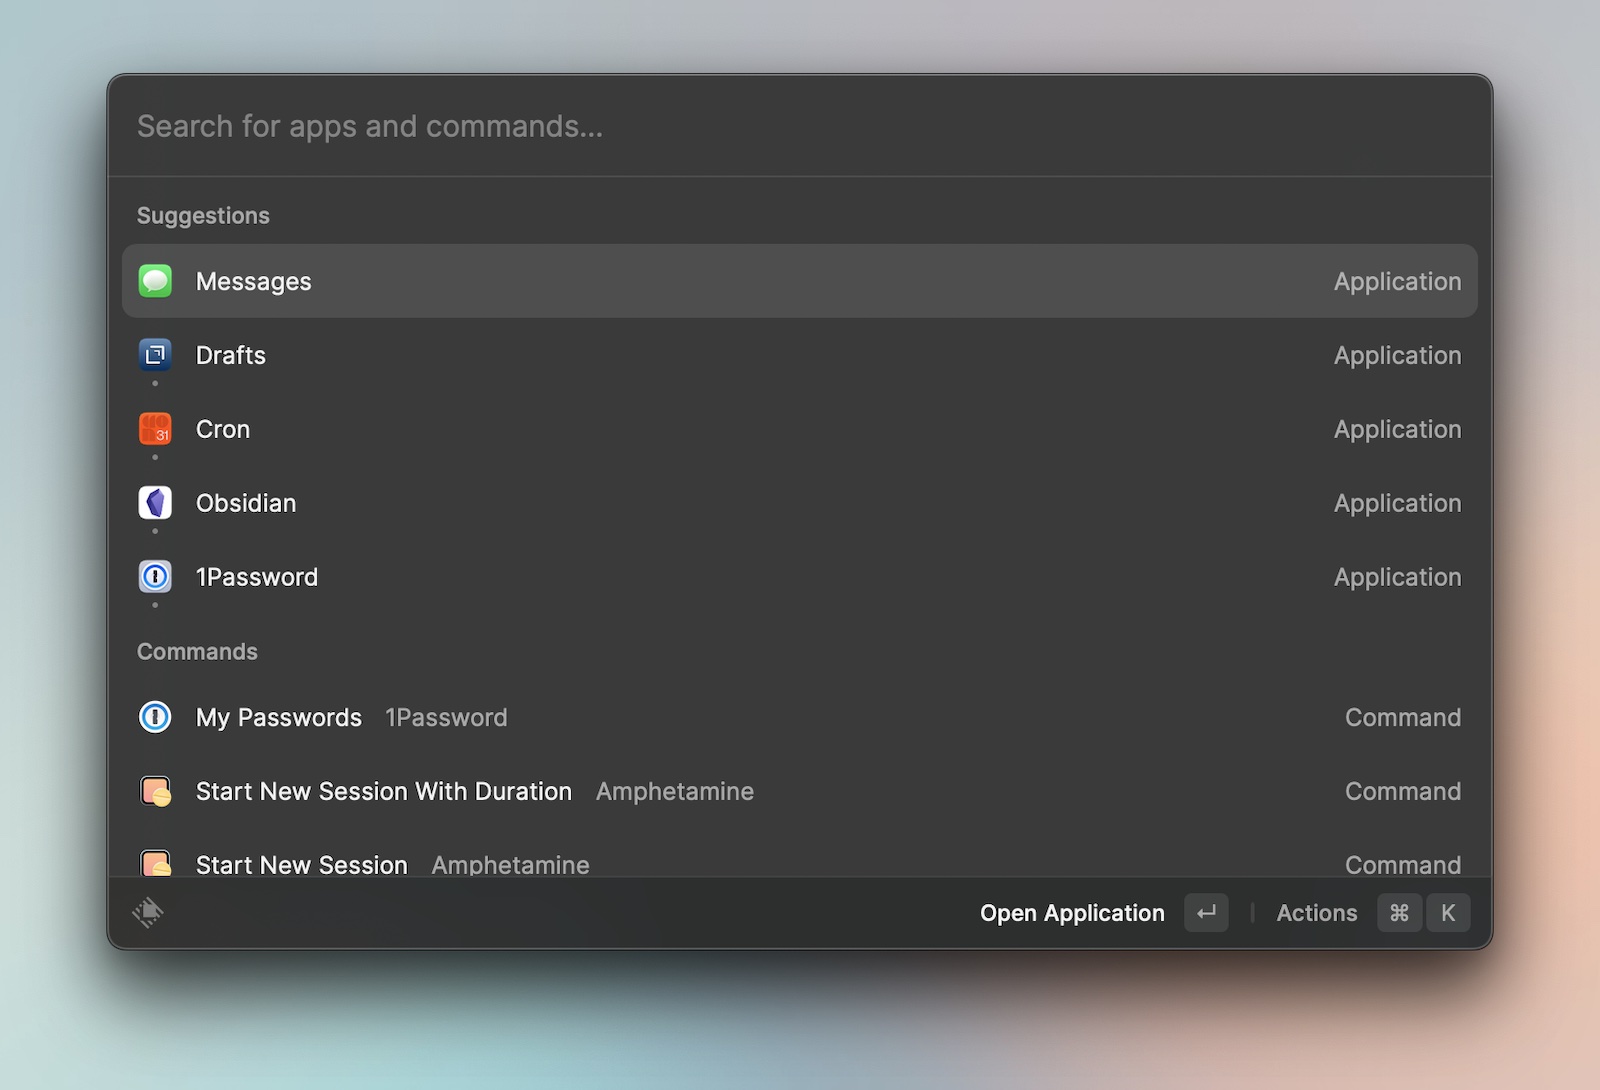Click the My Passwords command icon
This screenshot has height=1090, width=1600.
155,717
